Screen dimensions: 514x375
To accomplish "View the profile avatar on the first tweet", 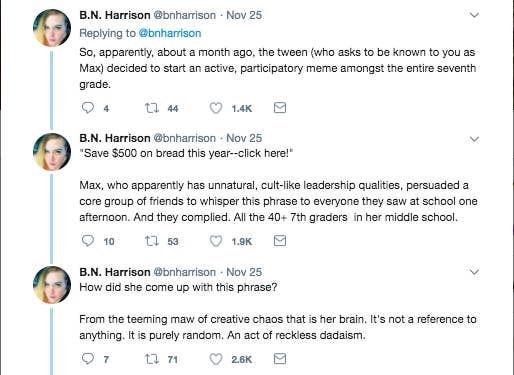I will coord(52,28).
